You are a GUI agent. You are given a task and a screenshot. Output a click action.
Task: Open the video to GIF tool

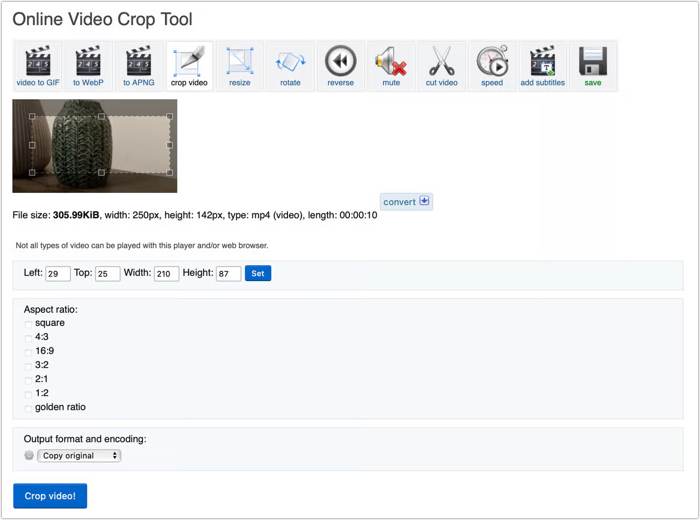[38, 66]
